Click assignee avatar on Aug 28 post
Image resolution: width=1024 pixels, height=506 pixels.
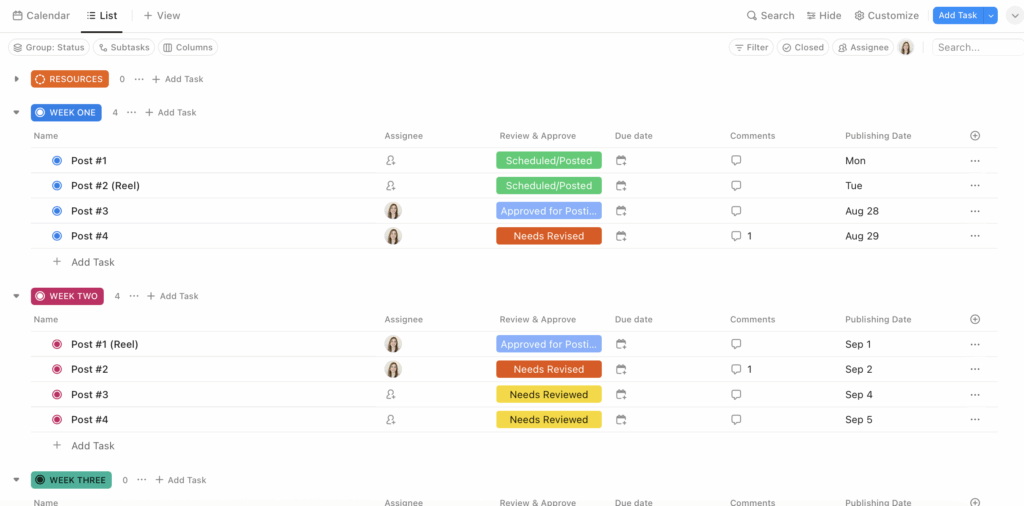click(392, 211)
